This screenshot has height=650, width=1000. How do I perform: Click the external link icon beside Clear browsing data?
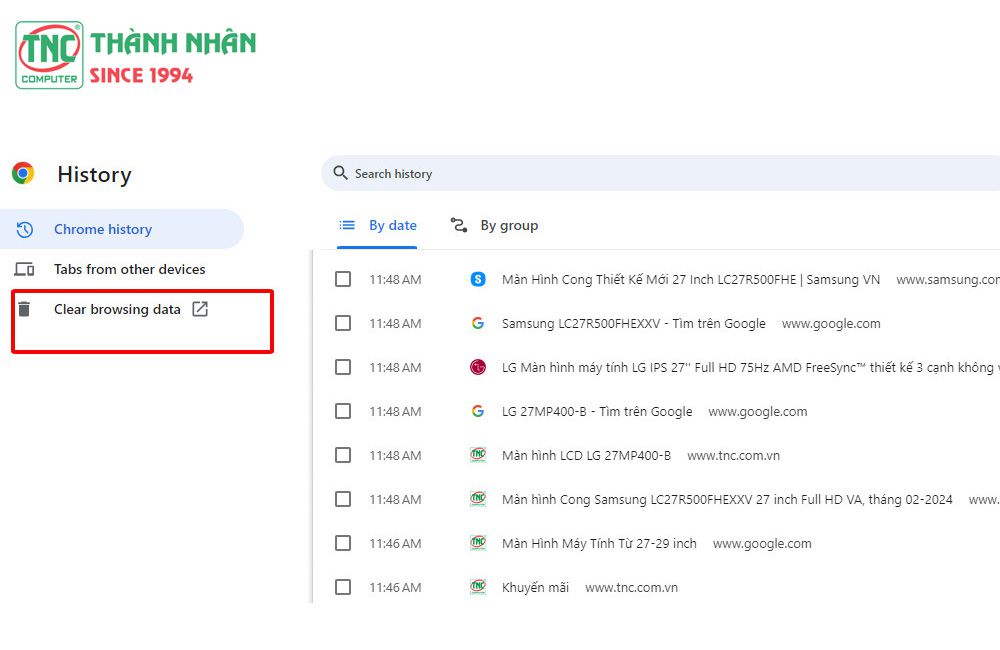(x=200, y=309)
